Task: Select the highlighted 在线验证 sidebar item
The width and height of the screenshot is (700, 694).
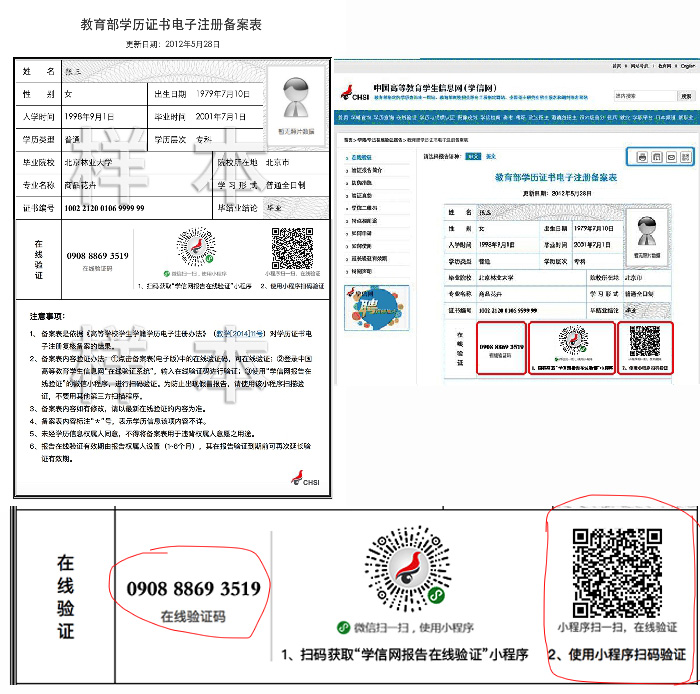Action: click(361, 158)
